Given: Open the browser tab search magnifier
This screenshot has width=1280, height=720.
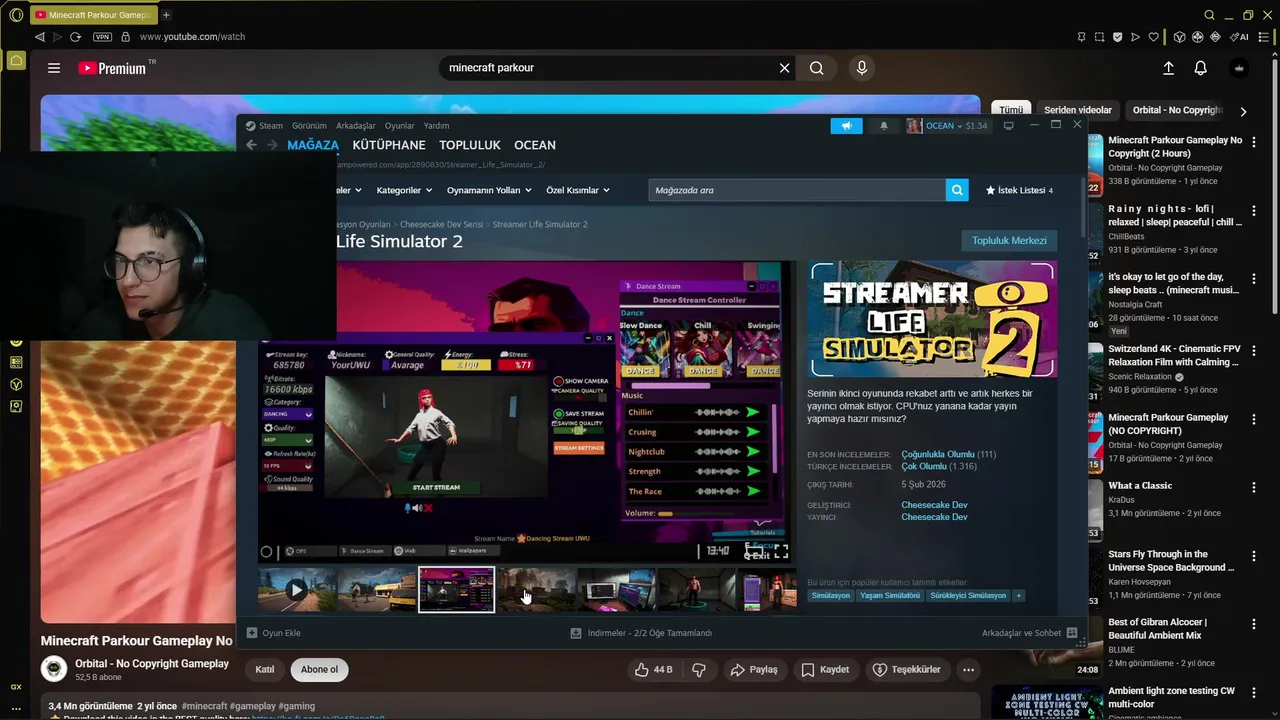Looking at the screenshot, I should coord(1209,15).
